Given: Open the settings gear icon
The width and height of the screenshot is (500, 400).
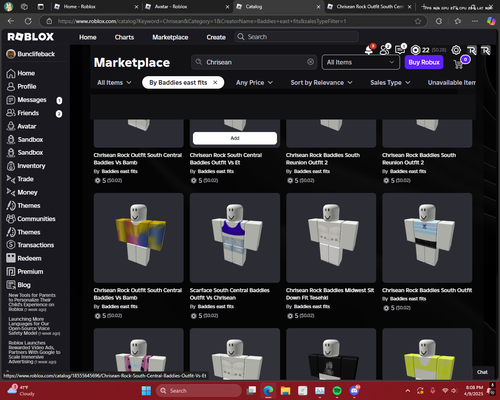Looking at the screenshot, I should 456,50.
